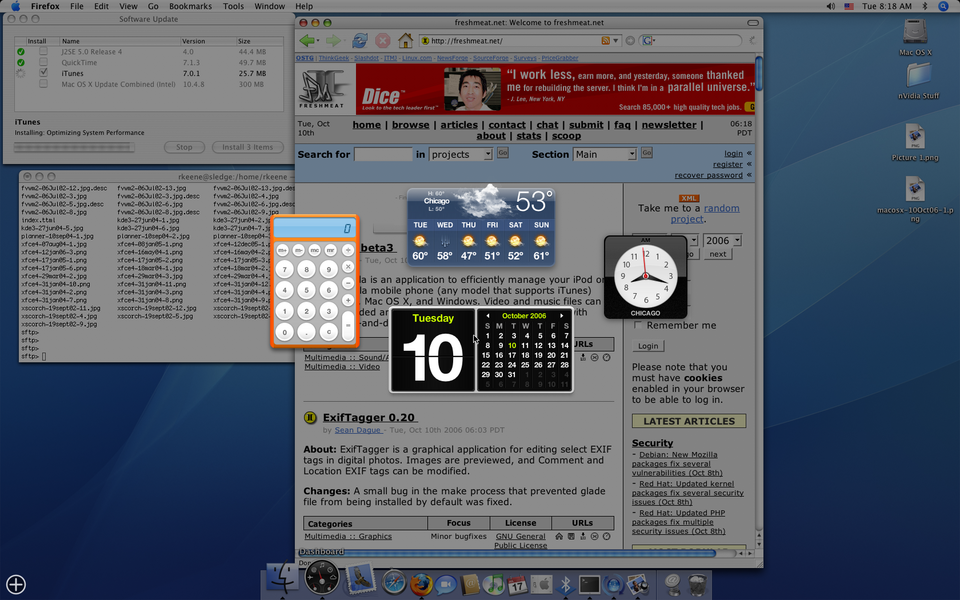
Task: Click the Bluetooth icon in the Dock
Action: [565, 584]
